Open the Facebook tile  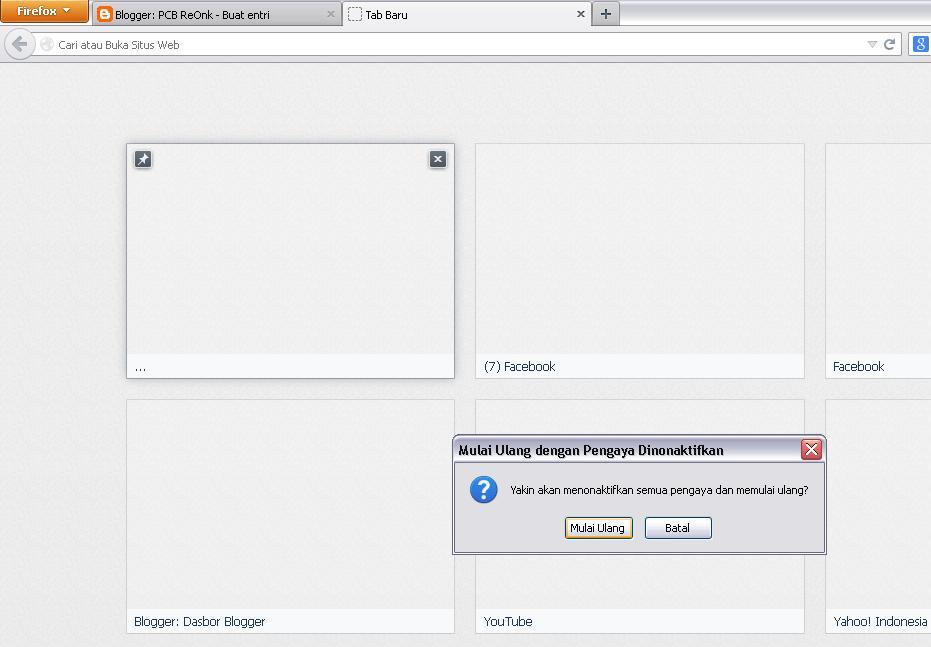pyautogui.click(x=878, y=261)
